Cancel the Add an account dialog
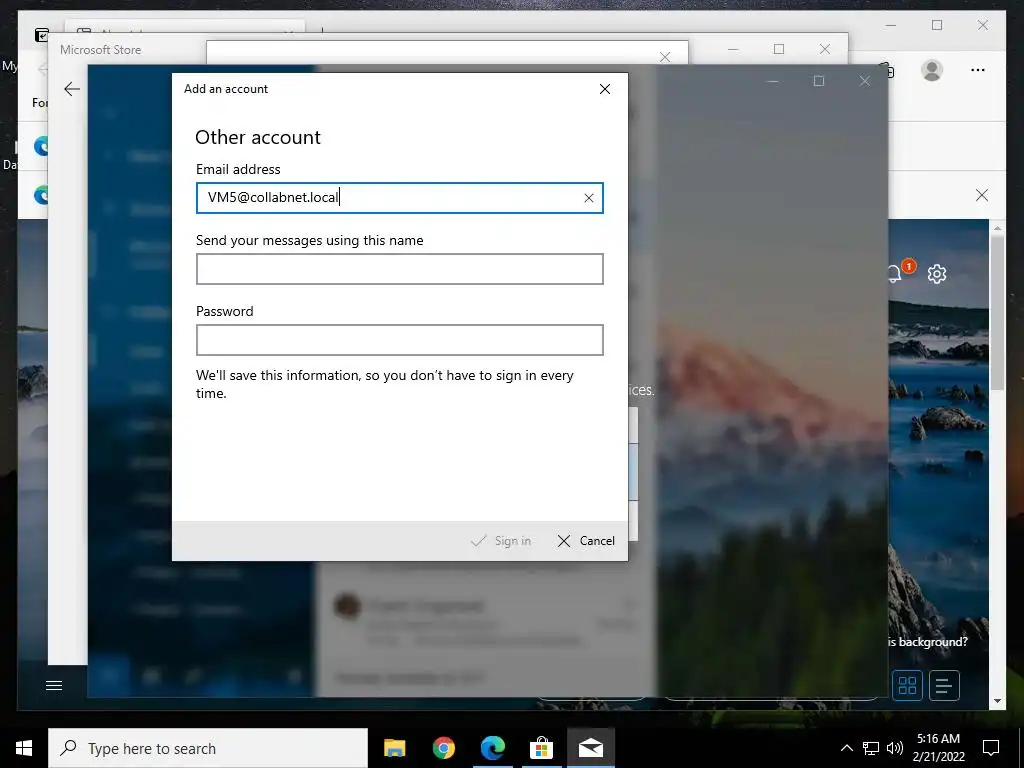Viewport: 1024px width, 768px height. (x=586, y=541)
